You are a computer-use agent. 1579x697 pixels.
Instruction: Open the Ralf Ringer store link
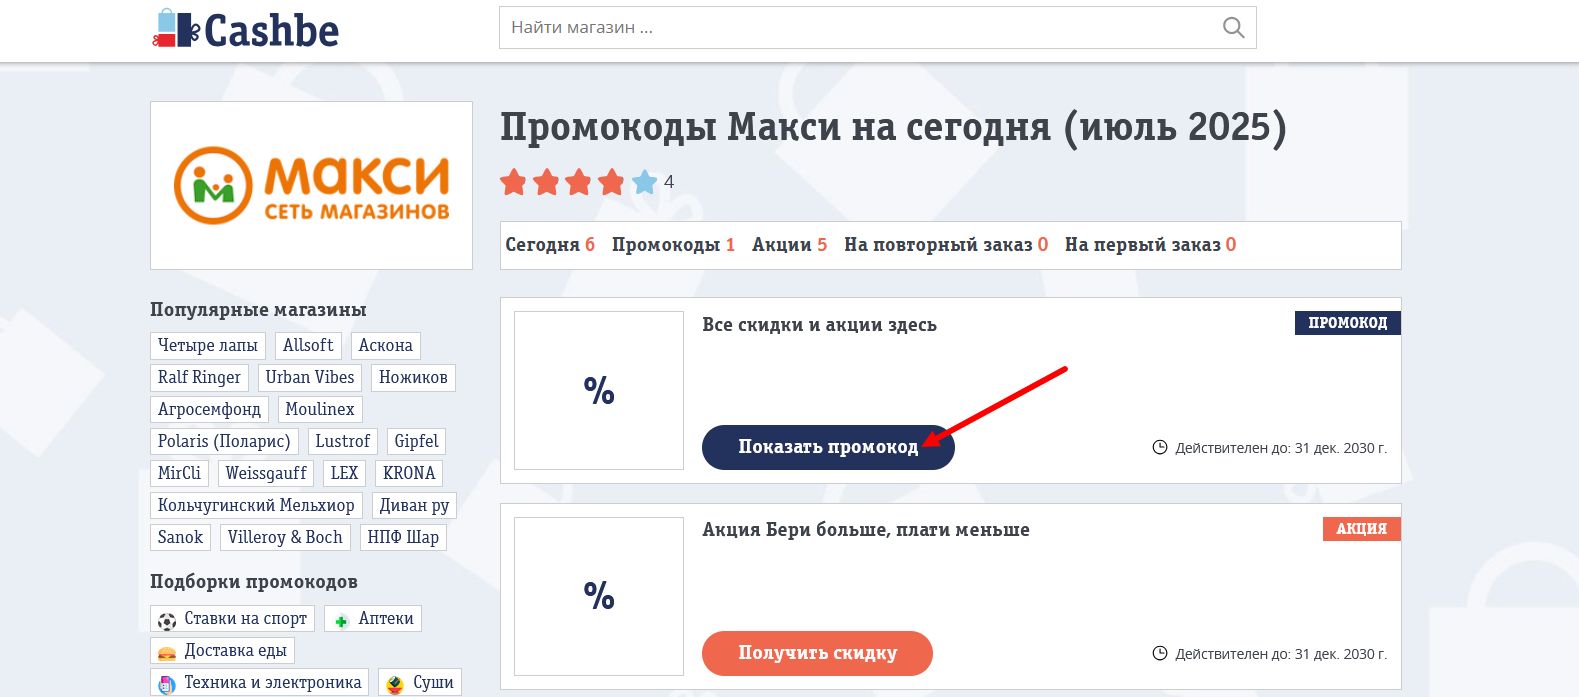click(199, 377)
